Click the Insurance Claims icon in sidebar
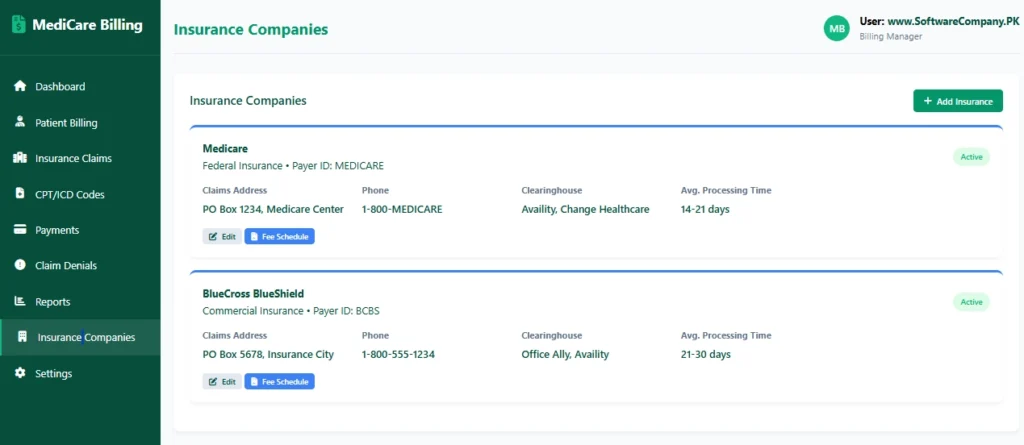 [20, 158]
